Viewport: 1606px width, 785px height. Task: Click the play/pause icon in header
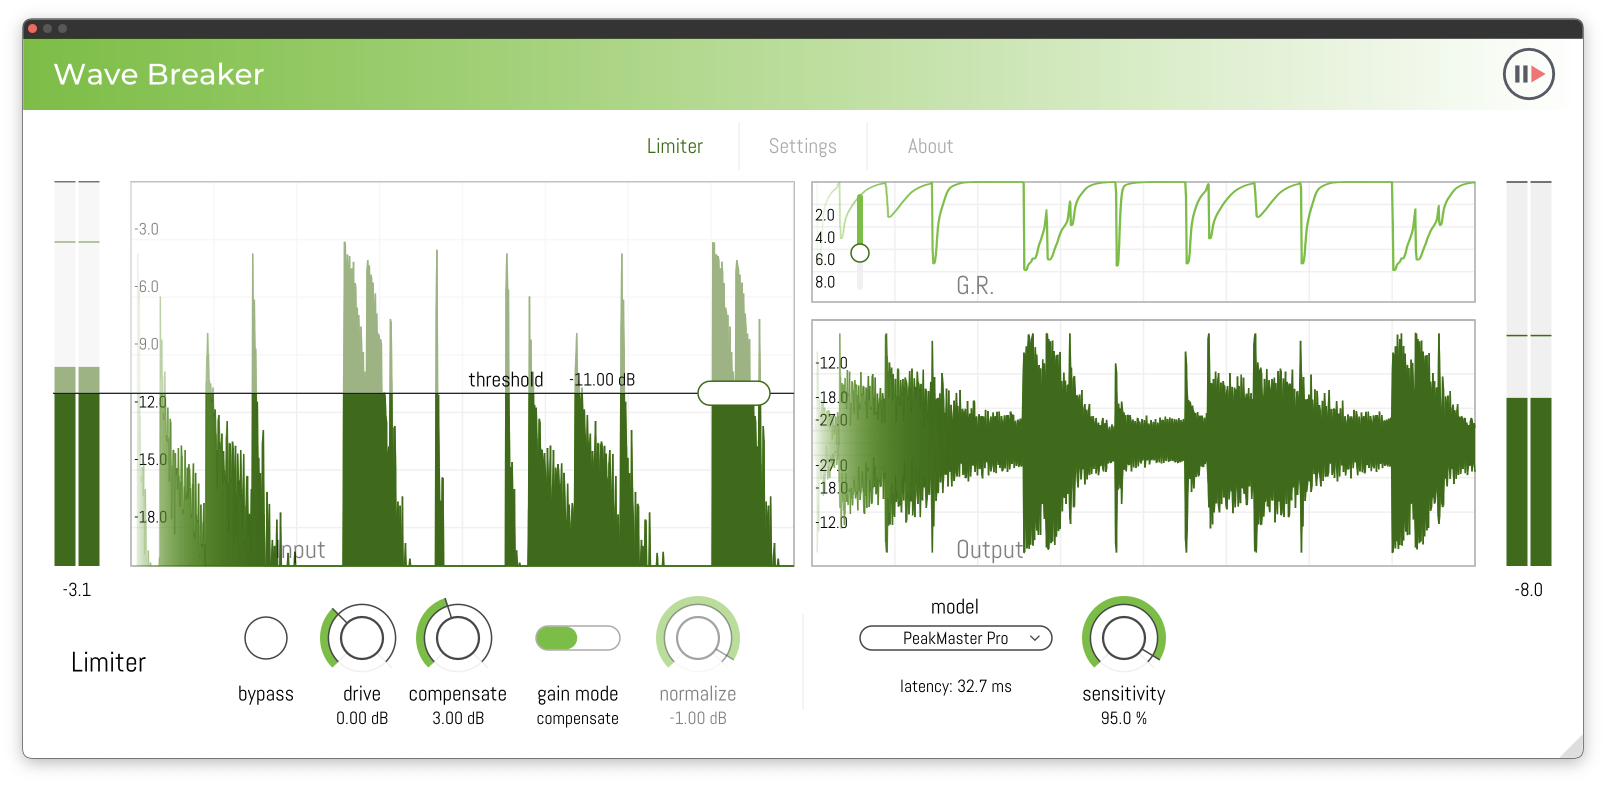point(1528,74)
